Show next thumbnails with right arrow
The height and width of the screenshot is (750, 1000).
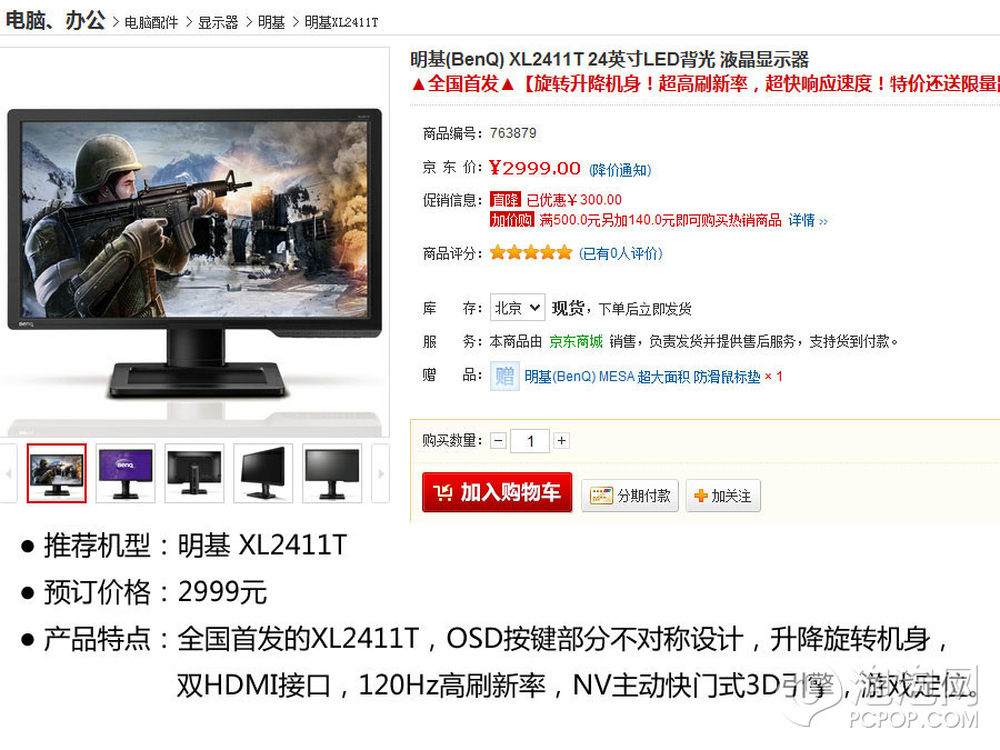381,473
